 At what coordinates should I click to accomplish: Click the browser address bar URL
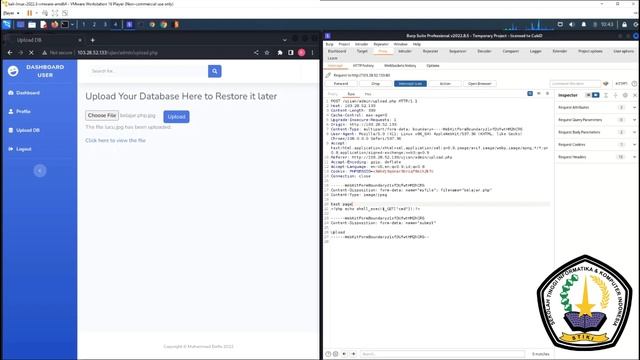[x=118, y=53]
